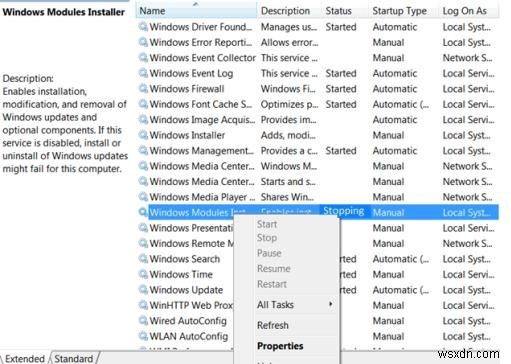
Task: Select the WLAN AutoConfig service name
Action: click(x=189, y=336)
